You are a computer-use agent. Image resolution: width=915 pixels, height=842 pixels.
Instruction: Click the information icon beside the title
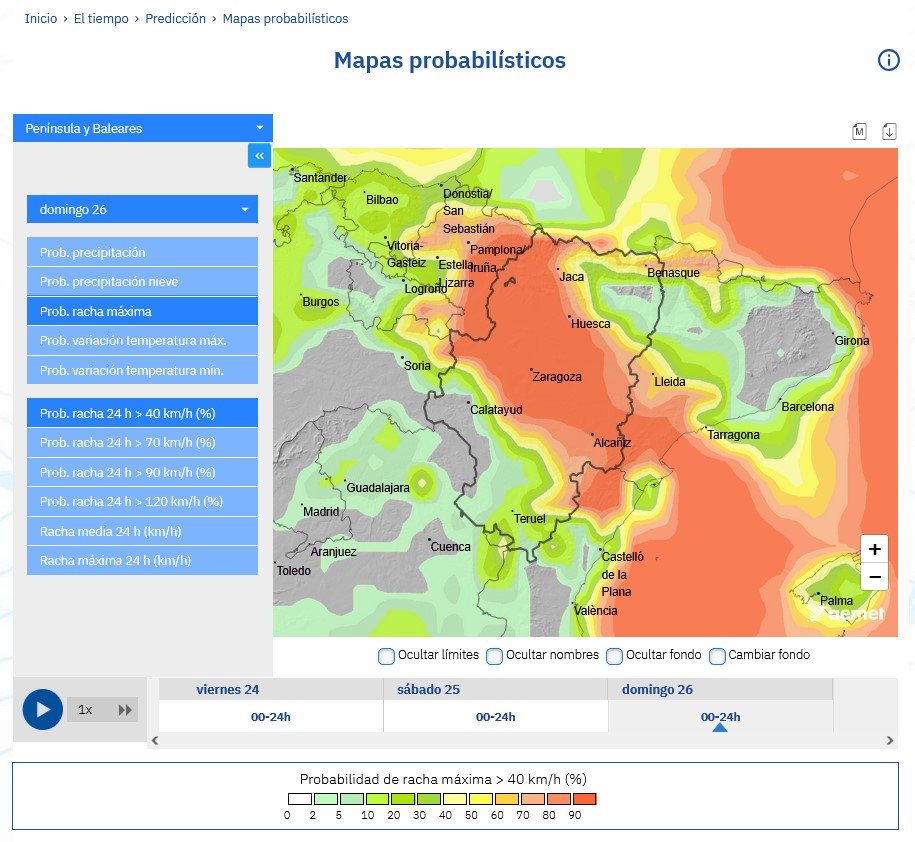tap(888, 60)
